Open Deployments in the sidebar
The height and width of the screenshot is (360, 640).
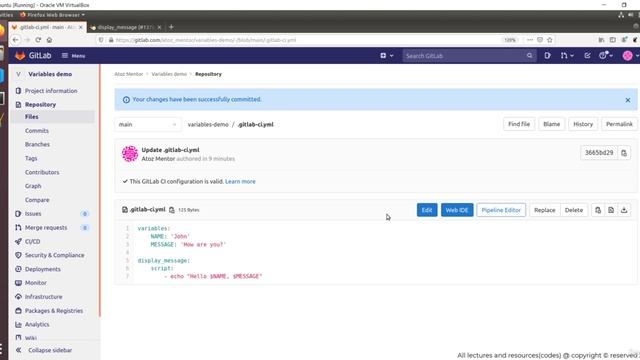pos(42,269)
